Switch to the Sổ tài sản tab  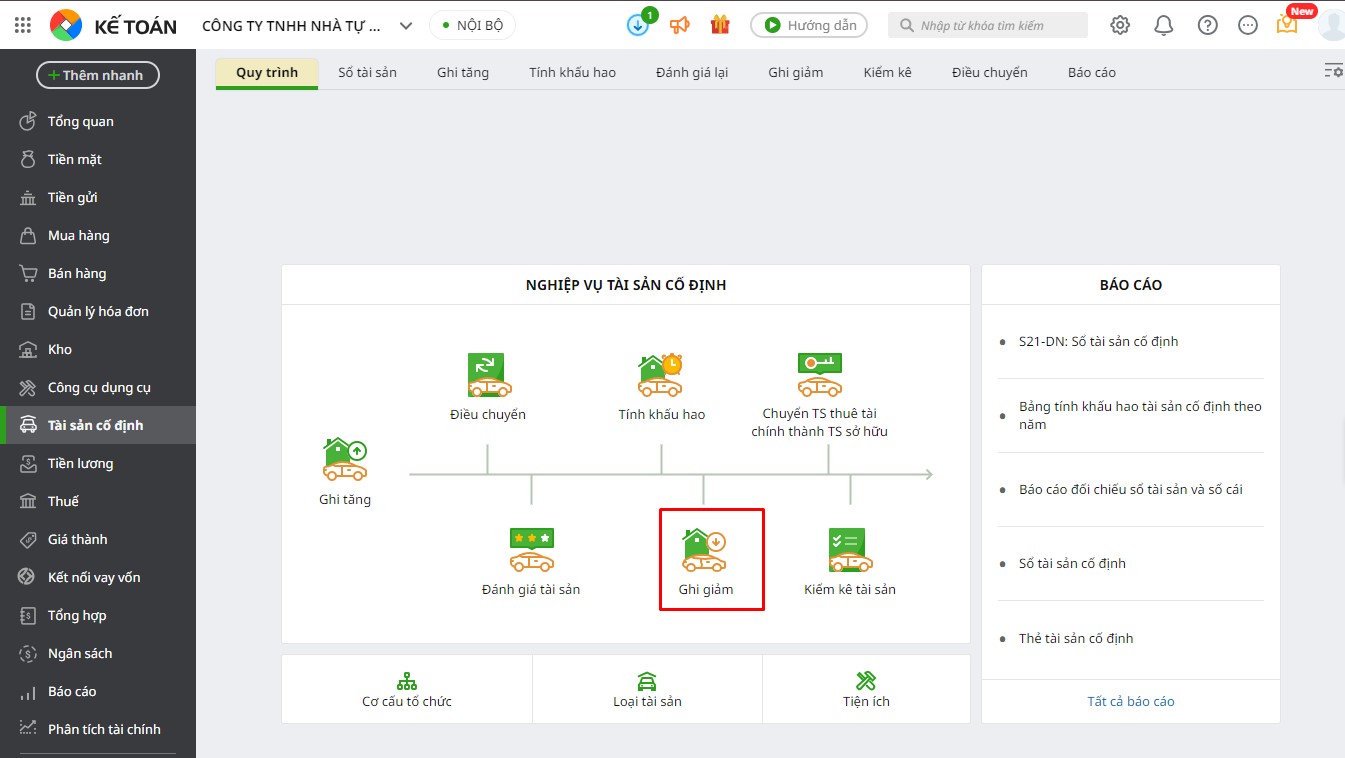pyautogui.click(x=367, y=73)
